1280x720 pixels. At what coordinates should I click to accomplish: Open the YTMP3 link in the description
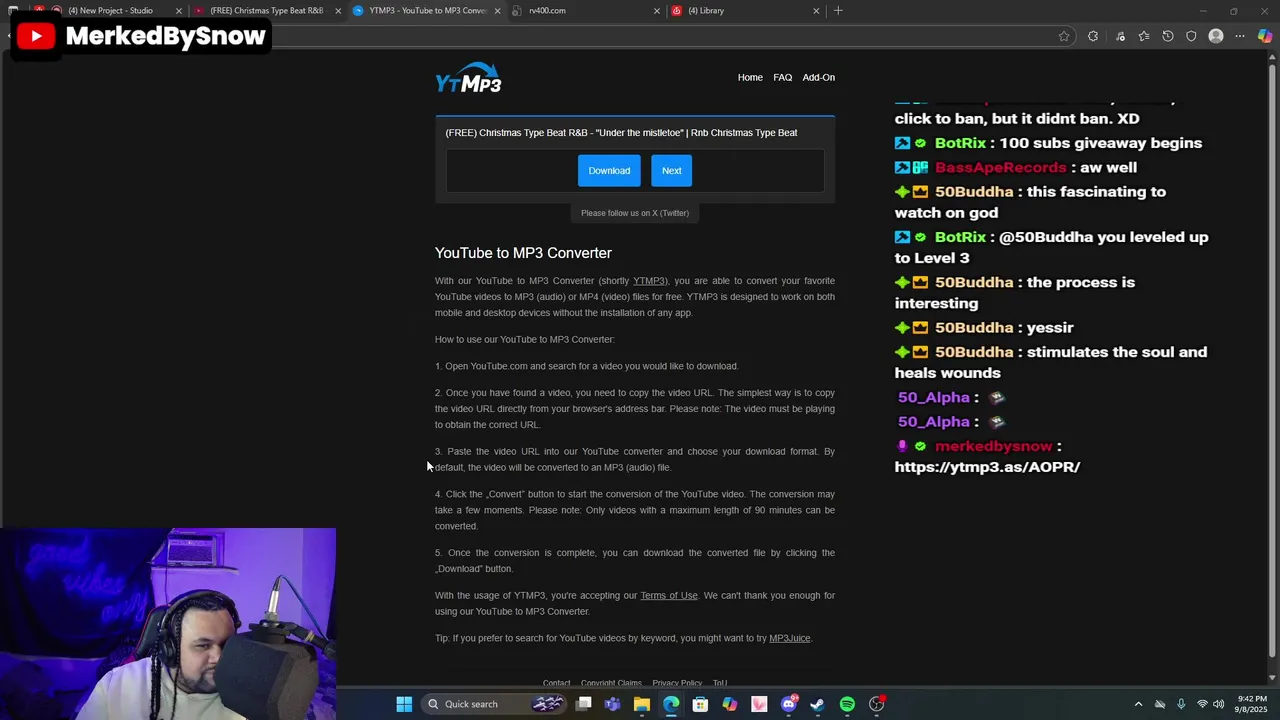point(649,281)
